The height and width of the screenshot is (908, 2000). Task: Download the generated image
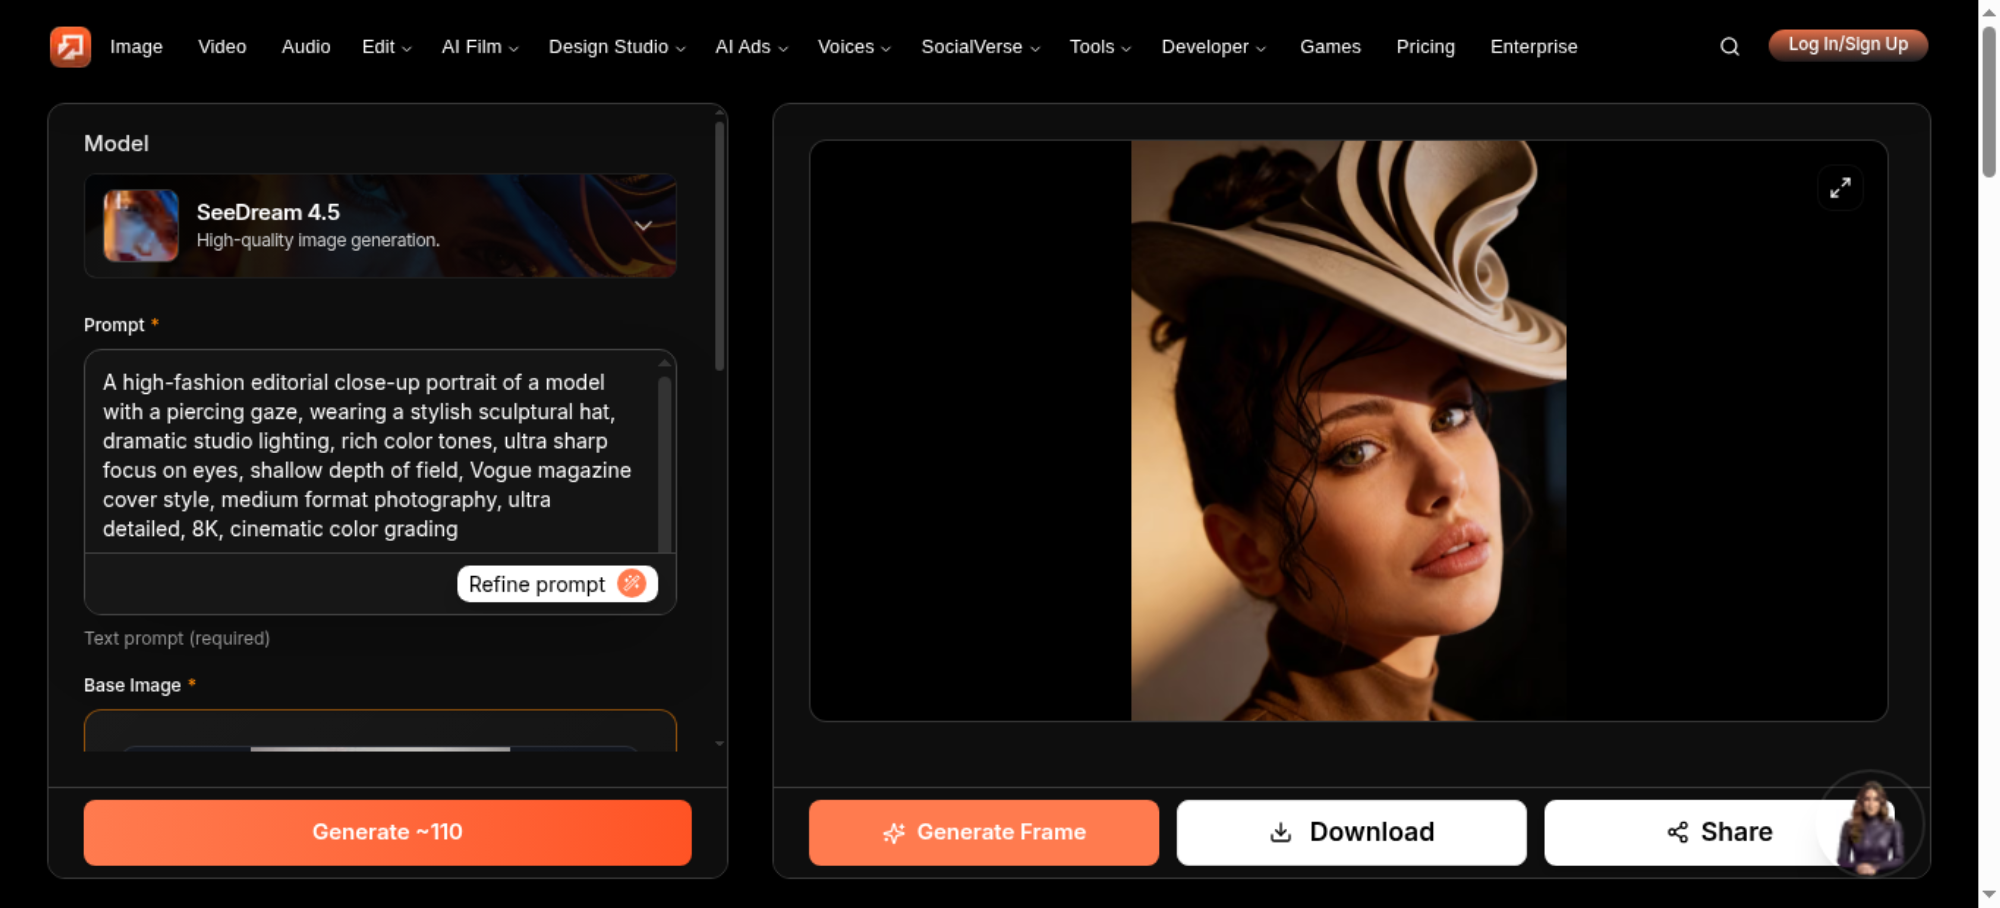[x=1351, y=832]
